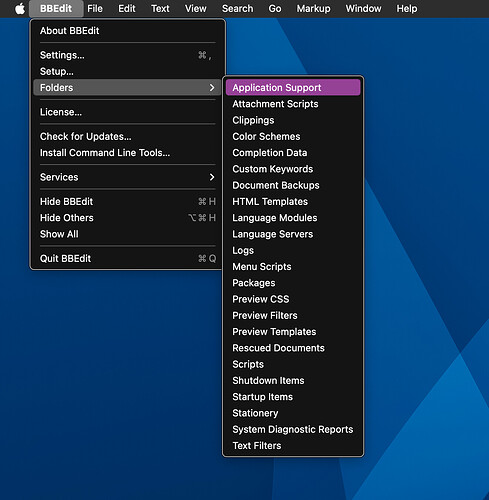Open the Edit menu

pos(127,9)
